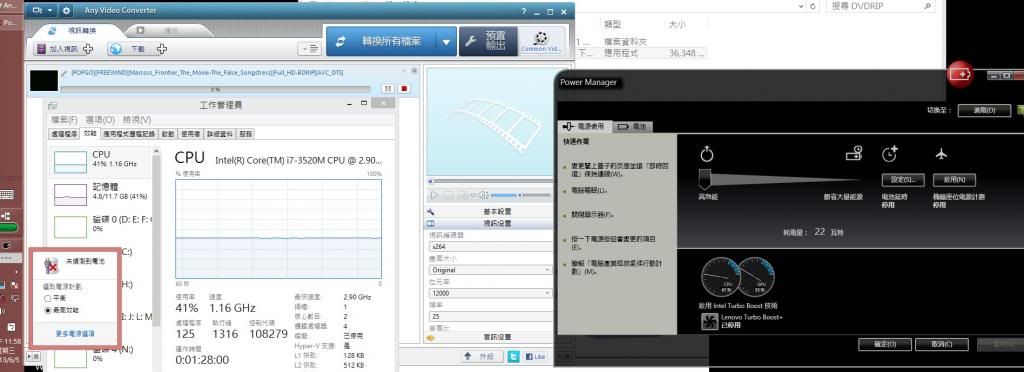The image size is (1024, 372).
Task: Open the 檔案(F) menu in Task Manager
Action: click(x=64, y=120)
